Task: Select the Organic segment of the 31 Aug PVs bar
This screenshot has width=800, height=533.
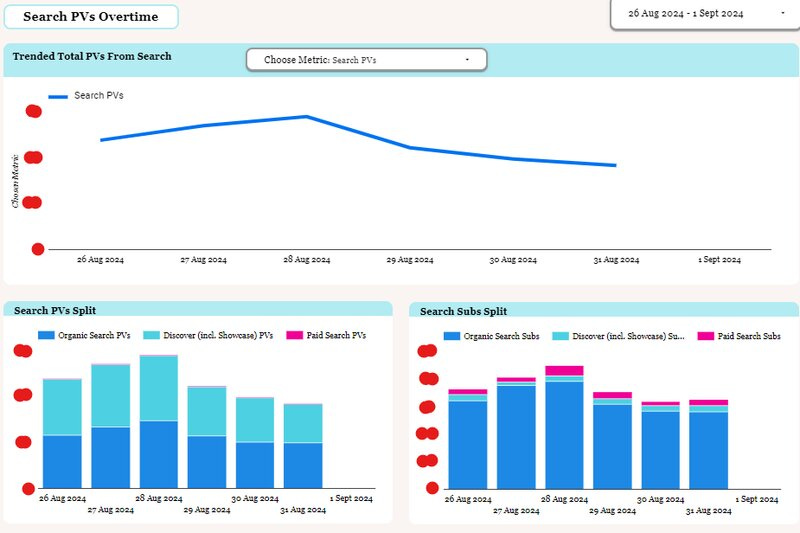Action: coord(303,466)
